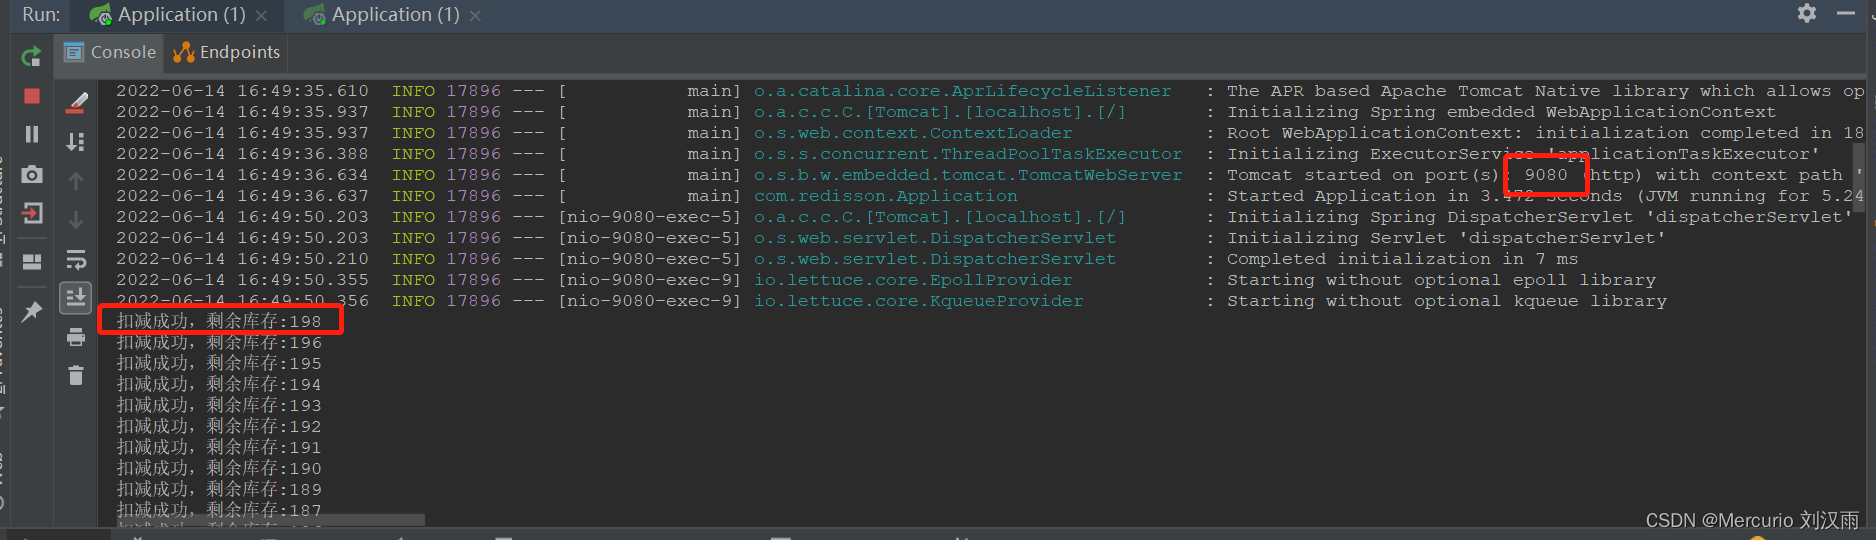1876x540 pixels.
Task: Click com.redisson.Application logger name
Action: coord(886,196)
